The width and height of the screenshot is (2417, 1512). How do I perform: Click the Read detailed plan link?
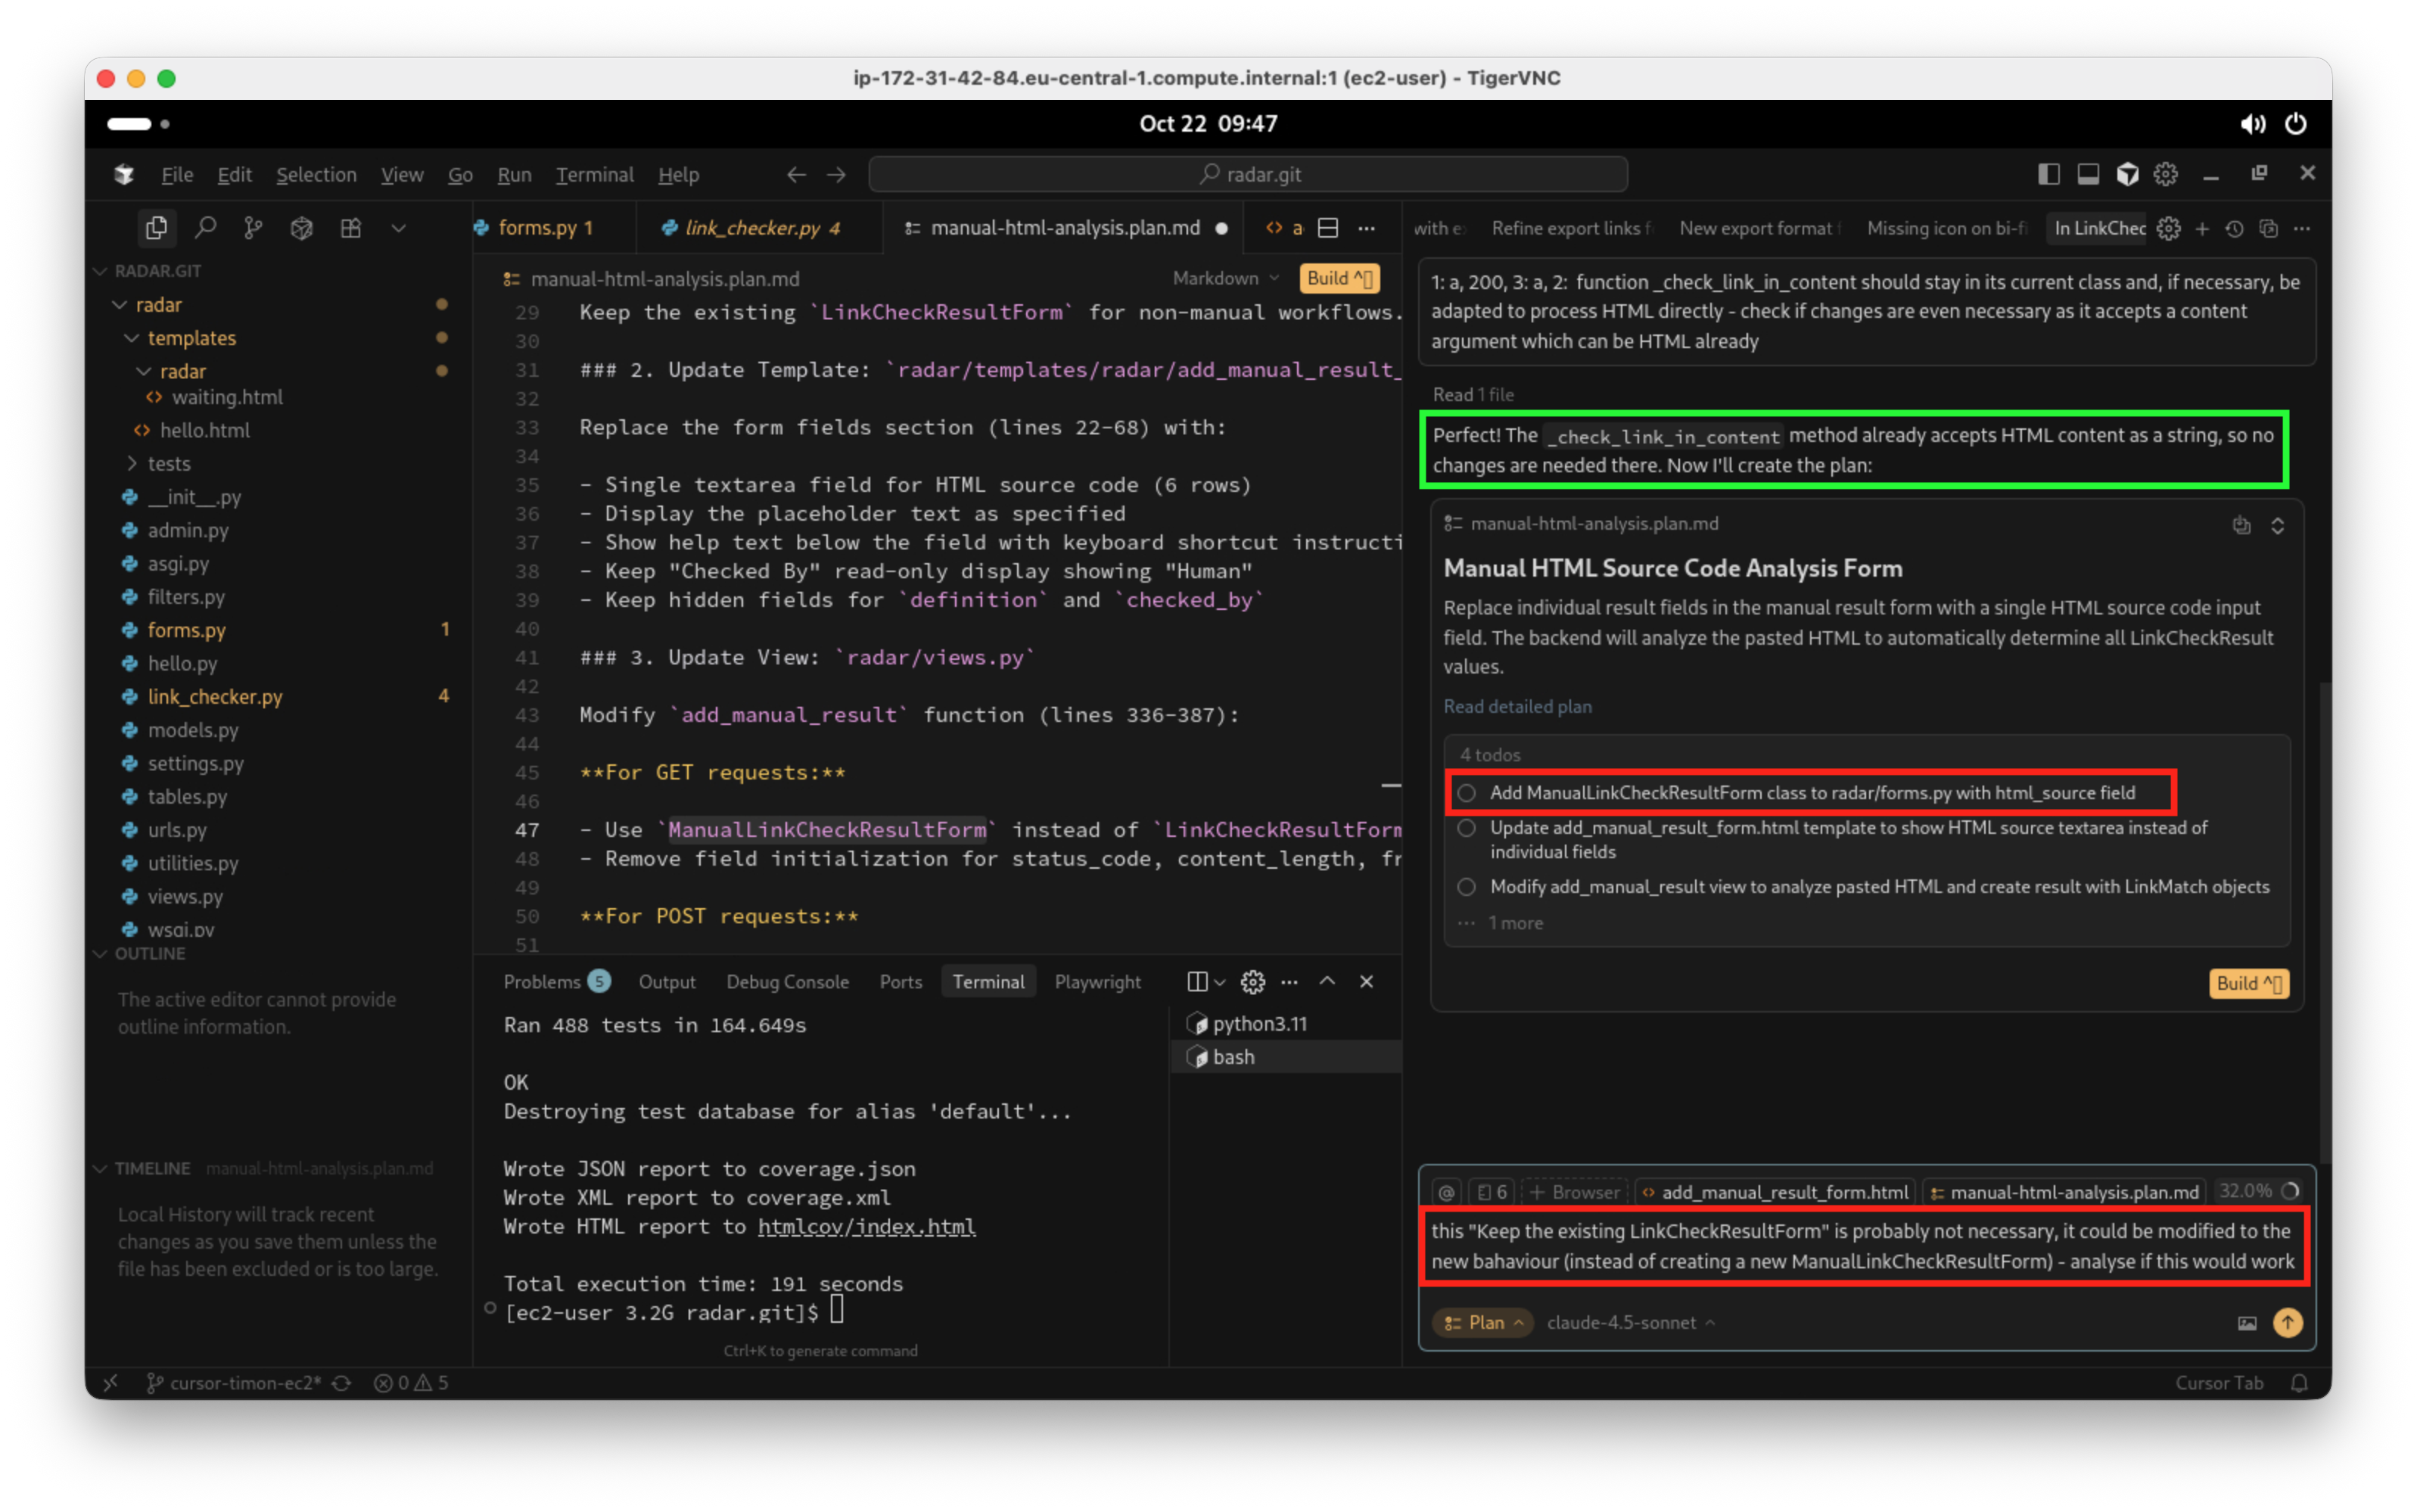[x=1517, y=706]
